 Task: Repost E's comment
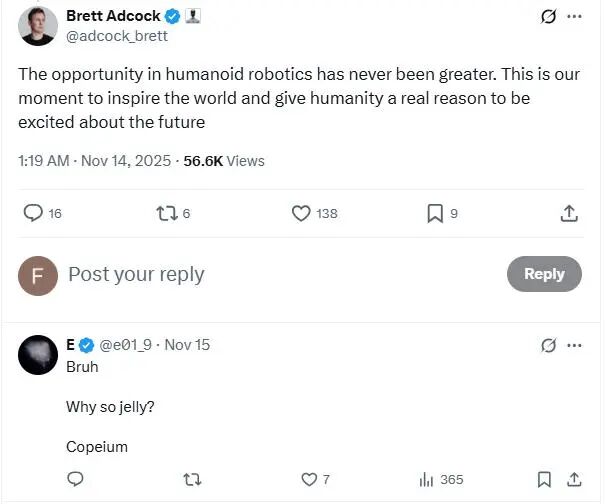coord(192,480)
